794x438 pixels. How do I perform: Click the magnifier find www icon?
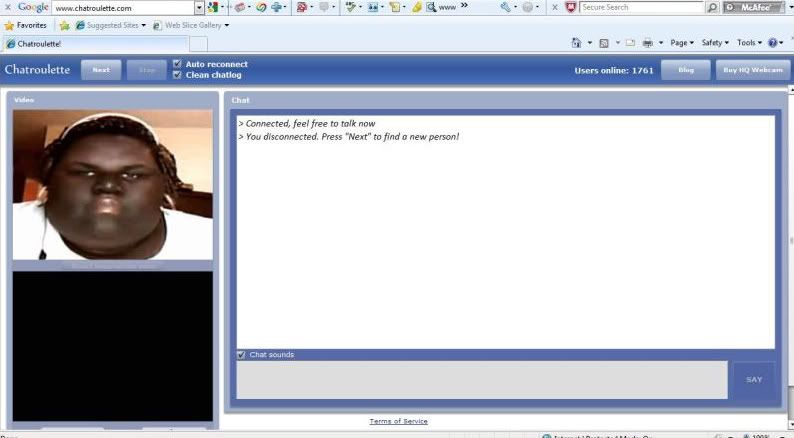(x=442, y=7)
